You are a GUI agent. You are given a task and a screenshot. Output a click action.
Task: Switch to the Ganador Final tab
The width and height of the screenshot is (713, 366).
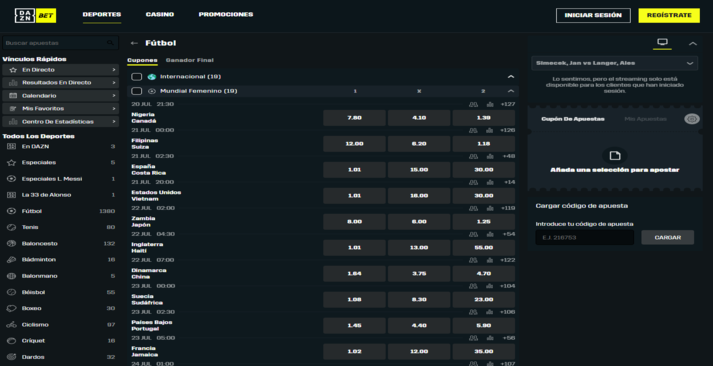click(190, 60)
